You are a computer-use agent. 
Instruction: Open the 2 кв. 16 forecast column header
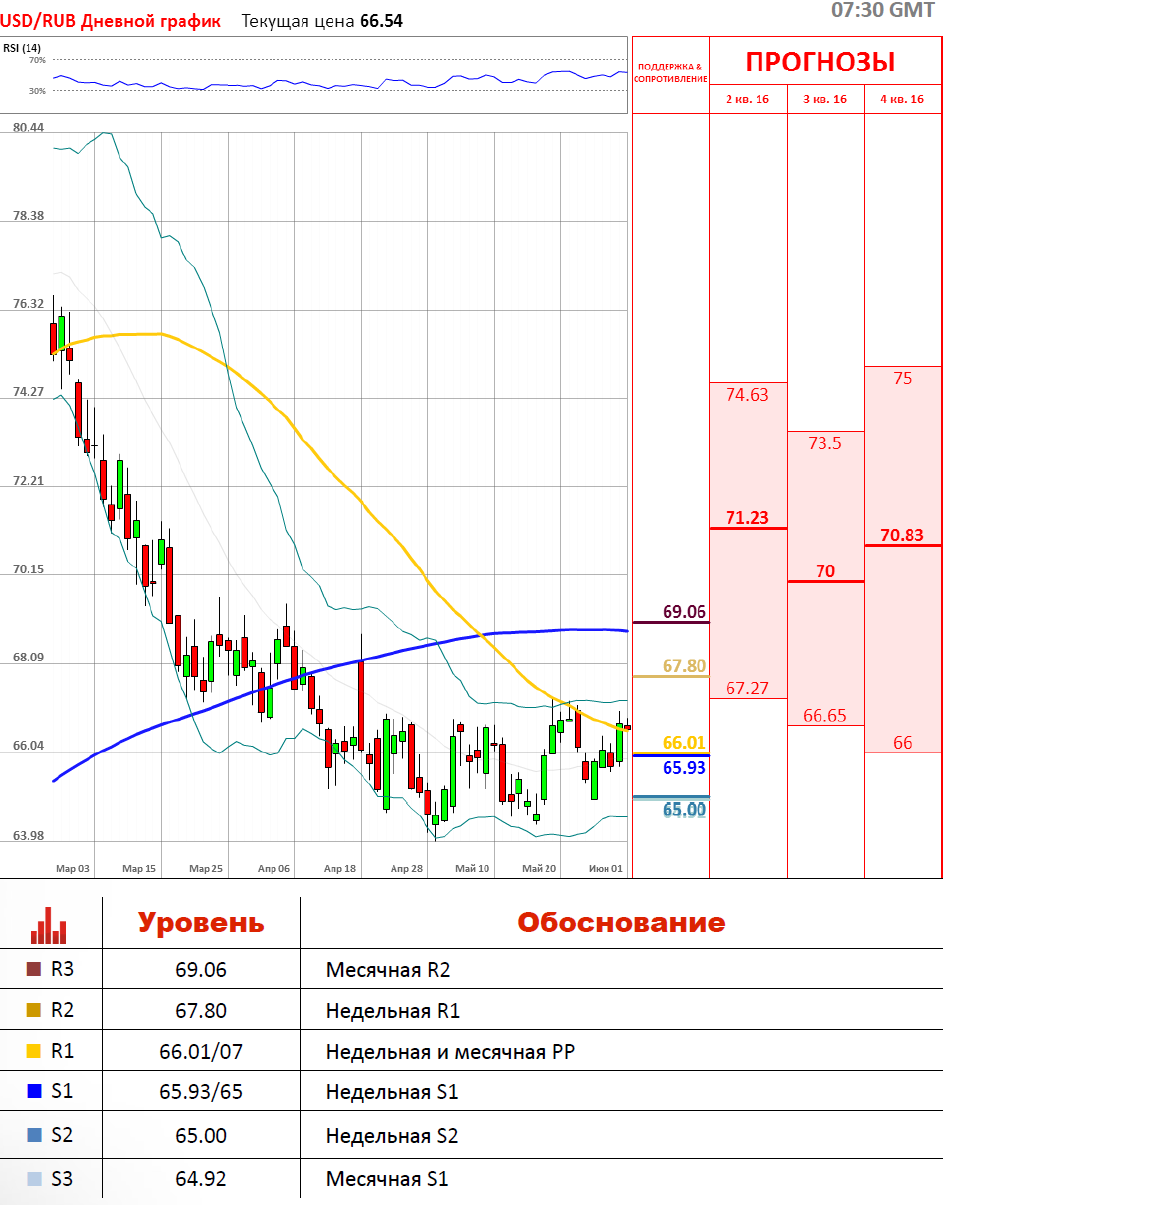[x=748, y=99]
